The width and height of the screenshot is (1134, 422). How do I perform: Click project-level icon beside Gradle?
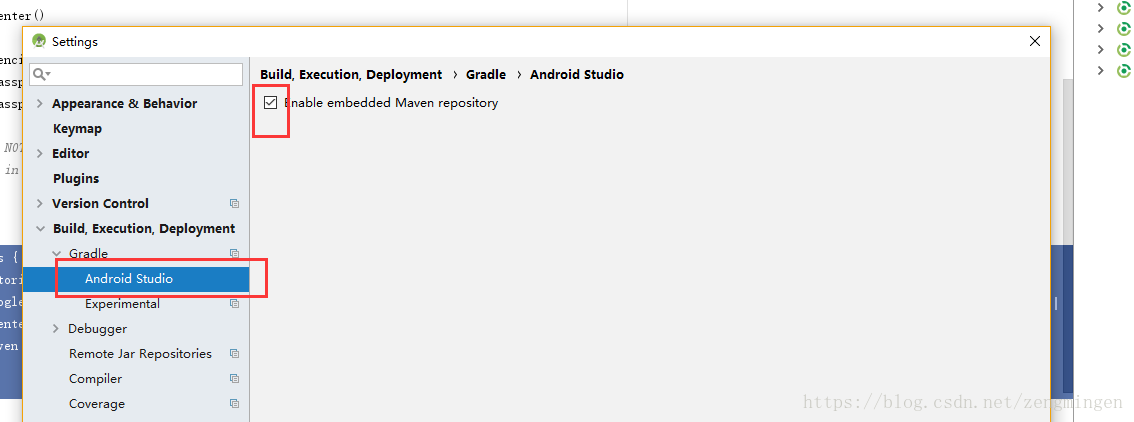click(x=234, y=254)
